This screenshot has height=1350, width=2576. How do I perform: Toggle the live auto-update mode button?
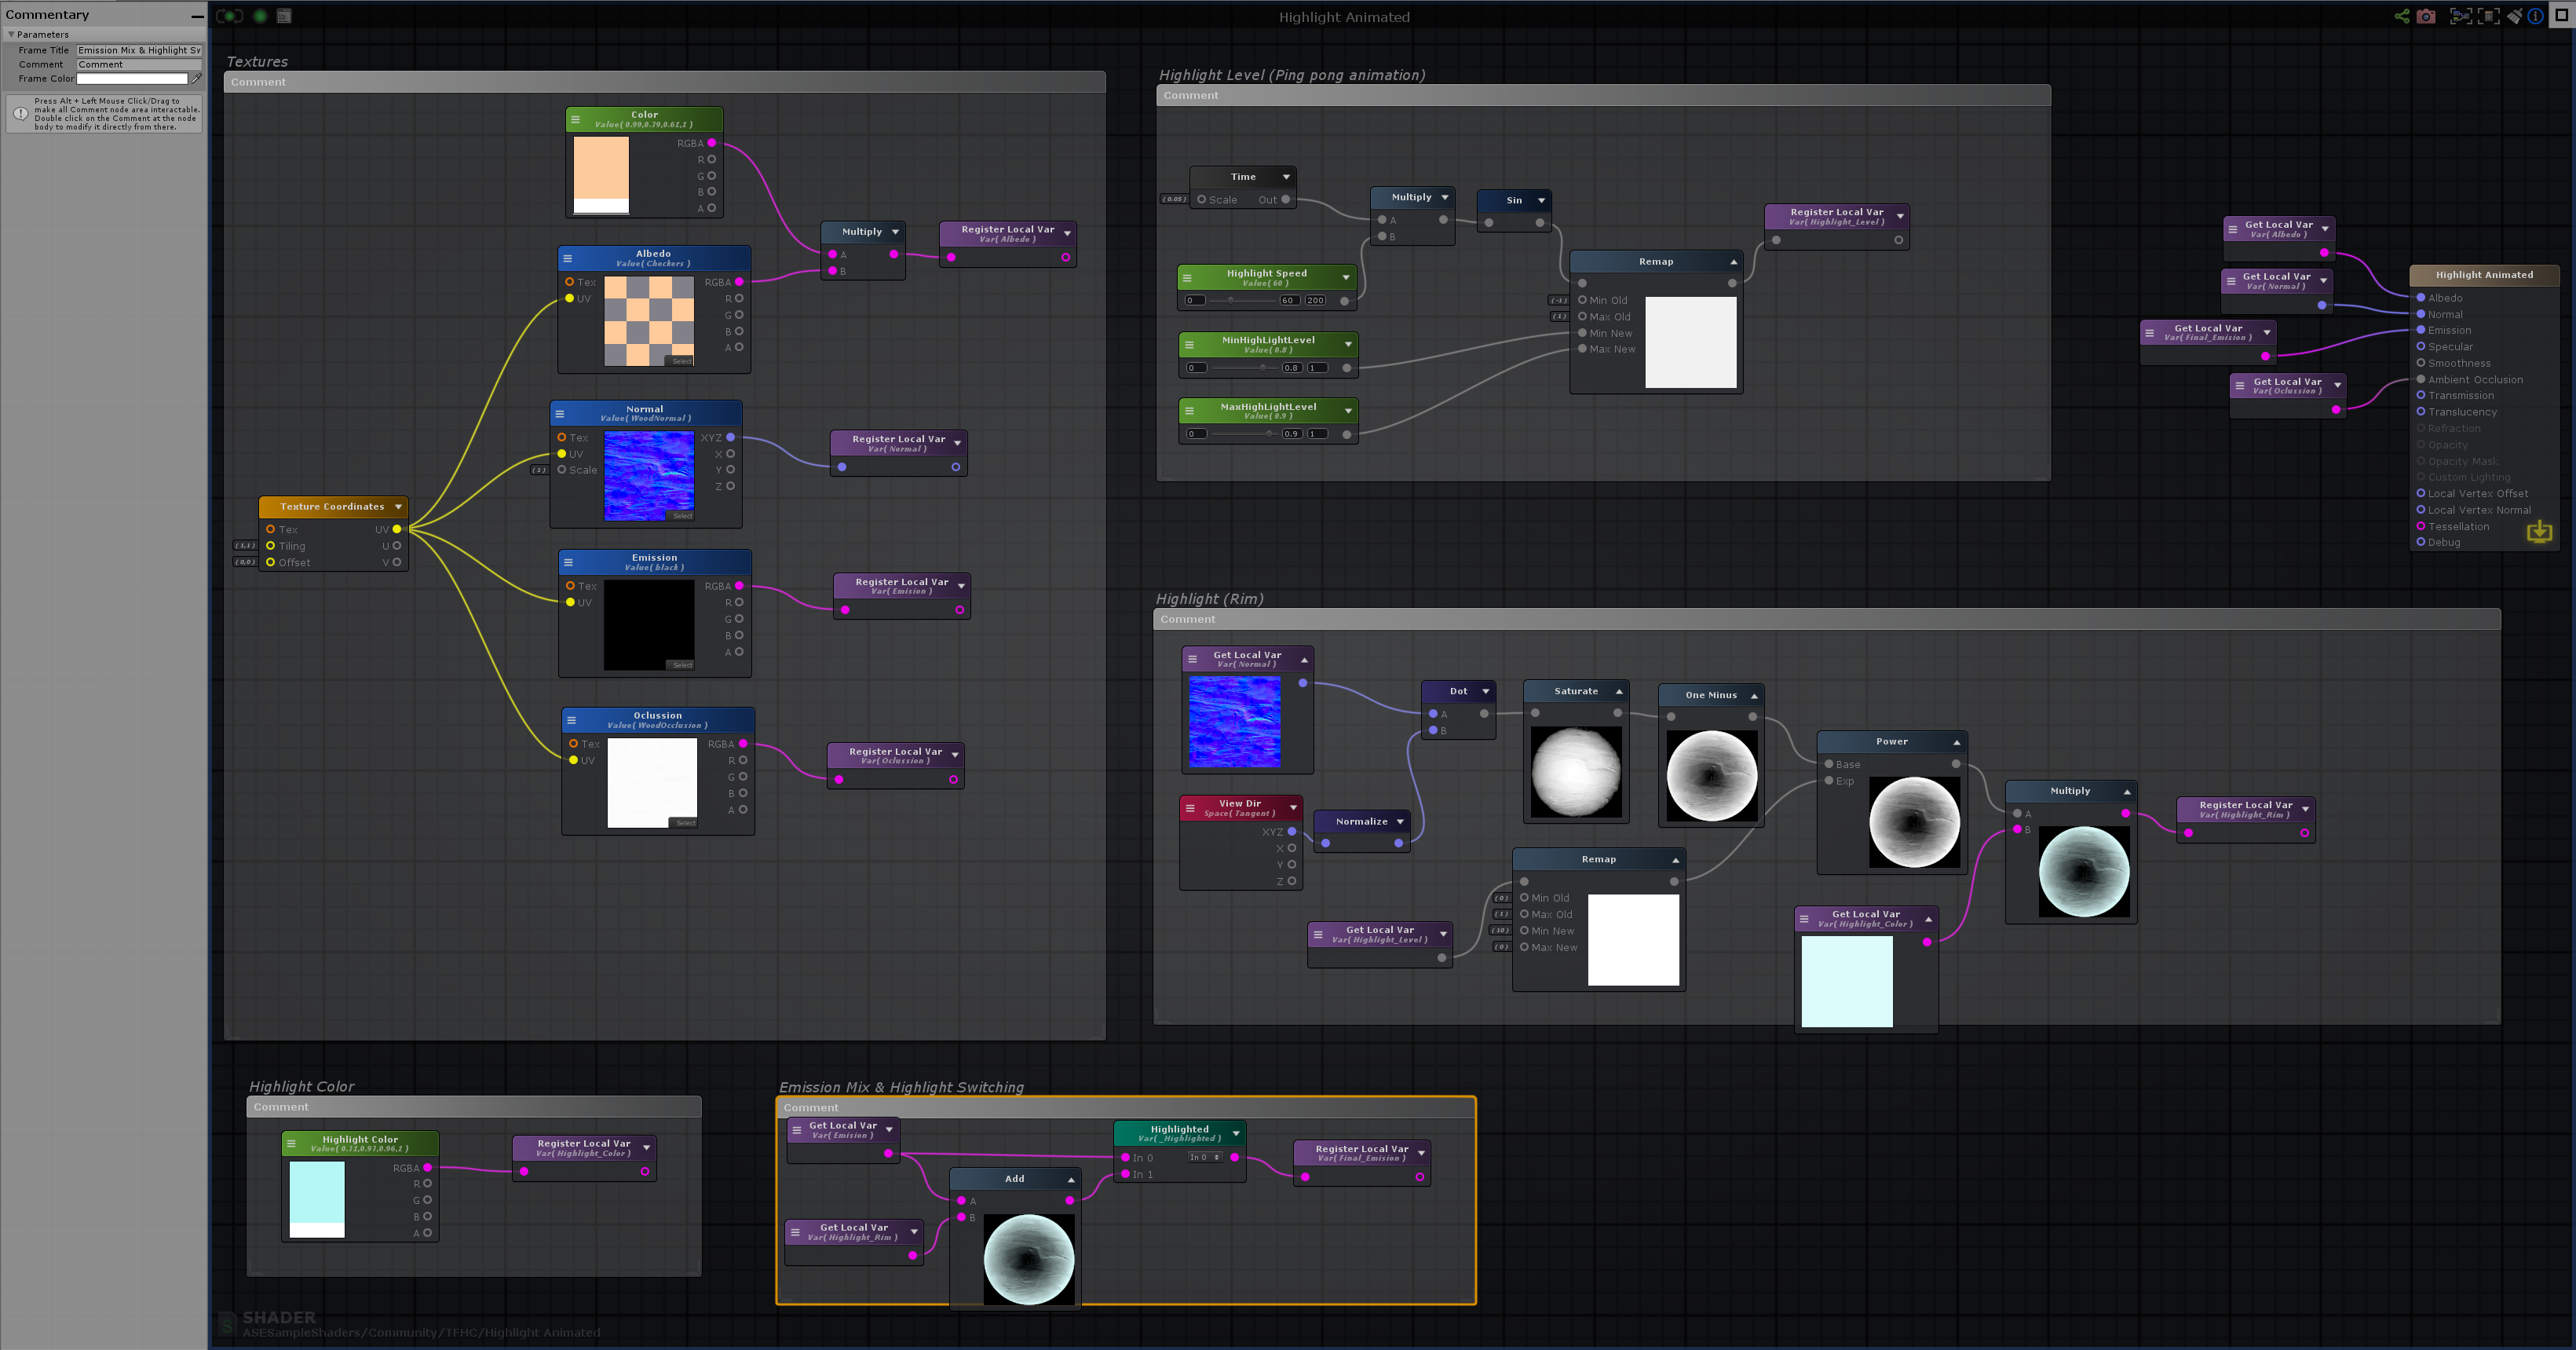[230, 16]
